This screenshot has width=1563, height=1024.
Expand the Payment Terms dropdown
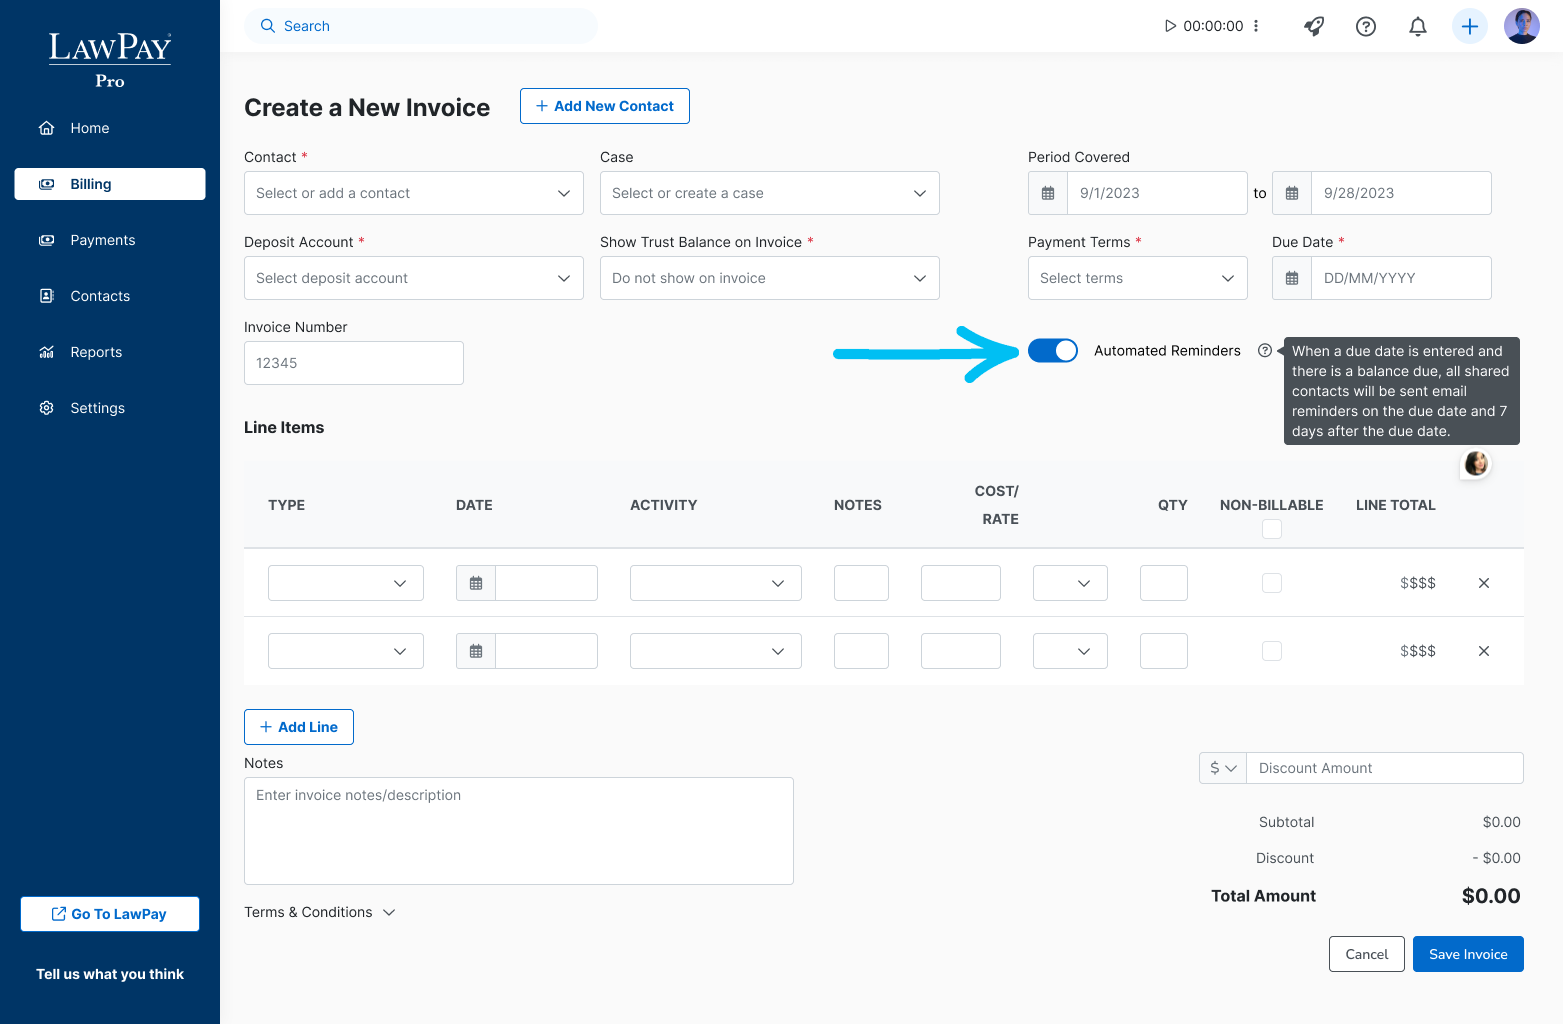click(x=1137, y=277)
